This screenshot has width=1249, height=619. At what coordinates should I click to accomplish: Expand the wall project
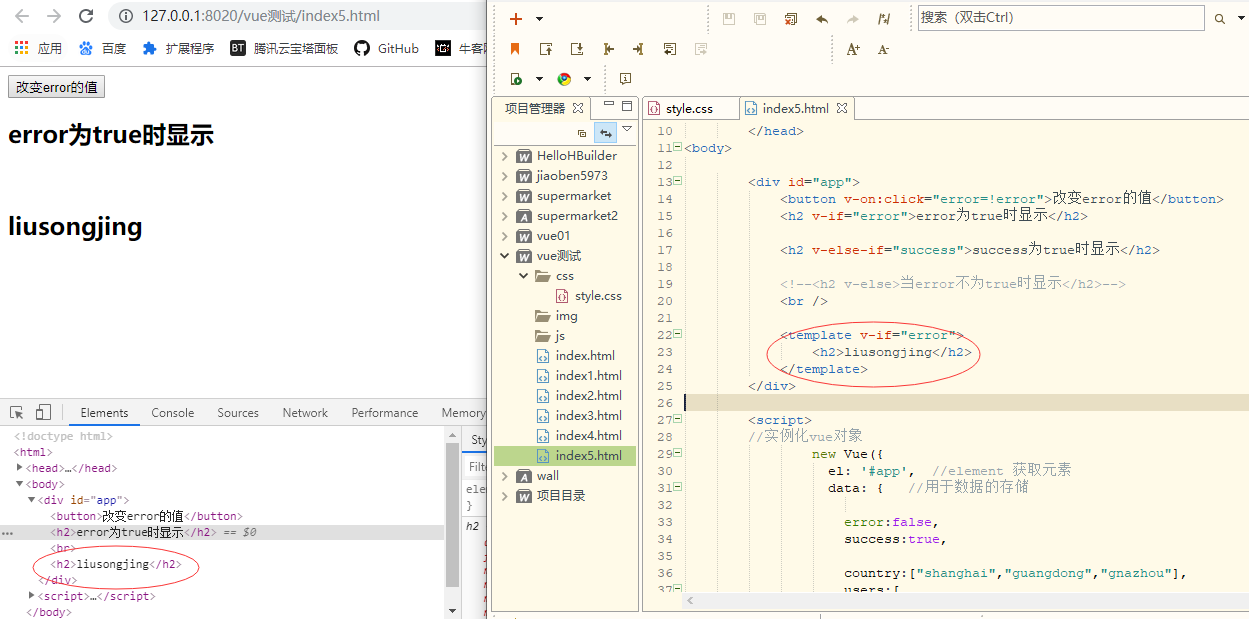click(505, 476)
